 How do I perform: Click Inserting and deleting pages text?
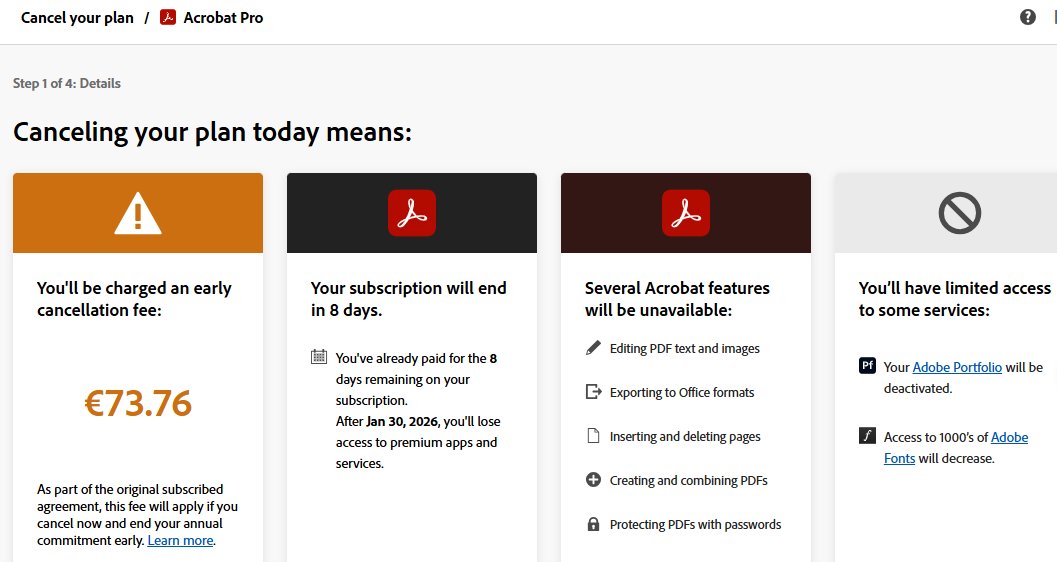click(x=685, y=437)
